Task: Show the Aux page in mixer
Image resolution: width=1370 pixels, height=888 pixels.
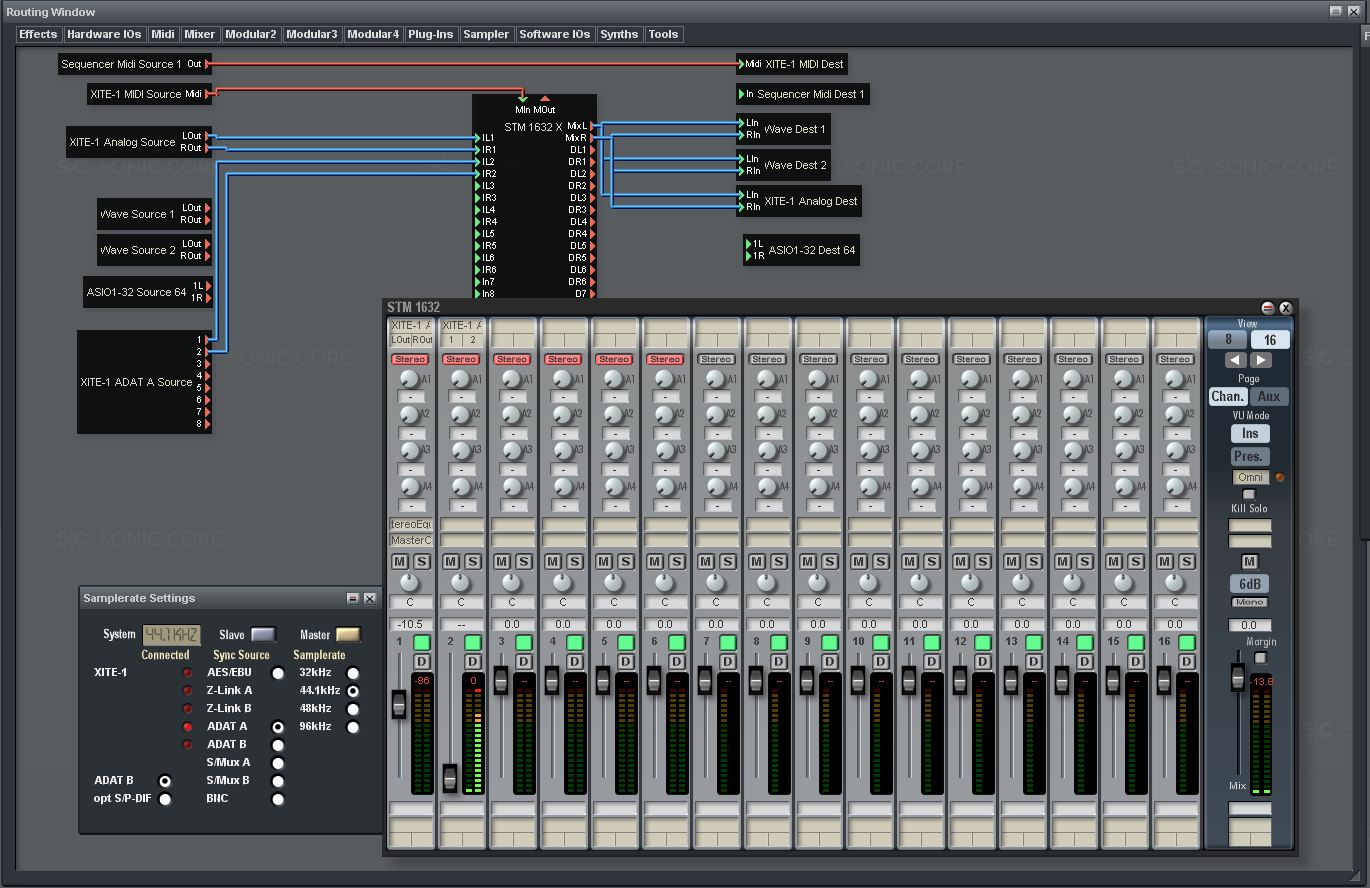Action: (1269, 396)
